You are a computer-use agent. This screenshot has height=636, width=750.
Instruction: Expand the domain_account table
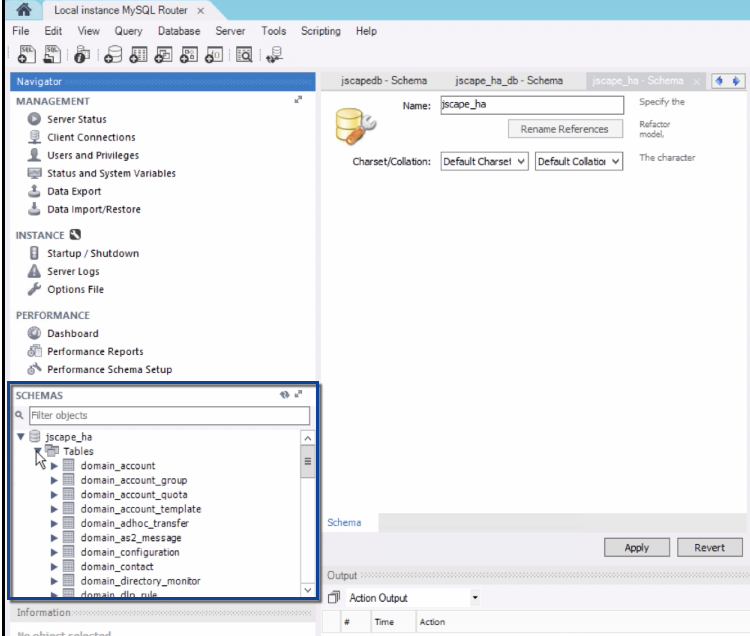pos(54,466)
